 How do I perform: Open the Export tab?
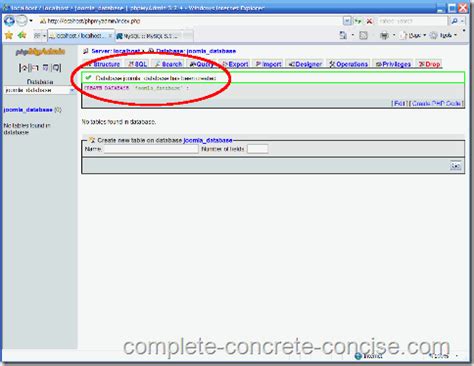click(235, 64)
